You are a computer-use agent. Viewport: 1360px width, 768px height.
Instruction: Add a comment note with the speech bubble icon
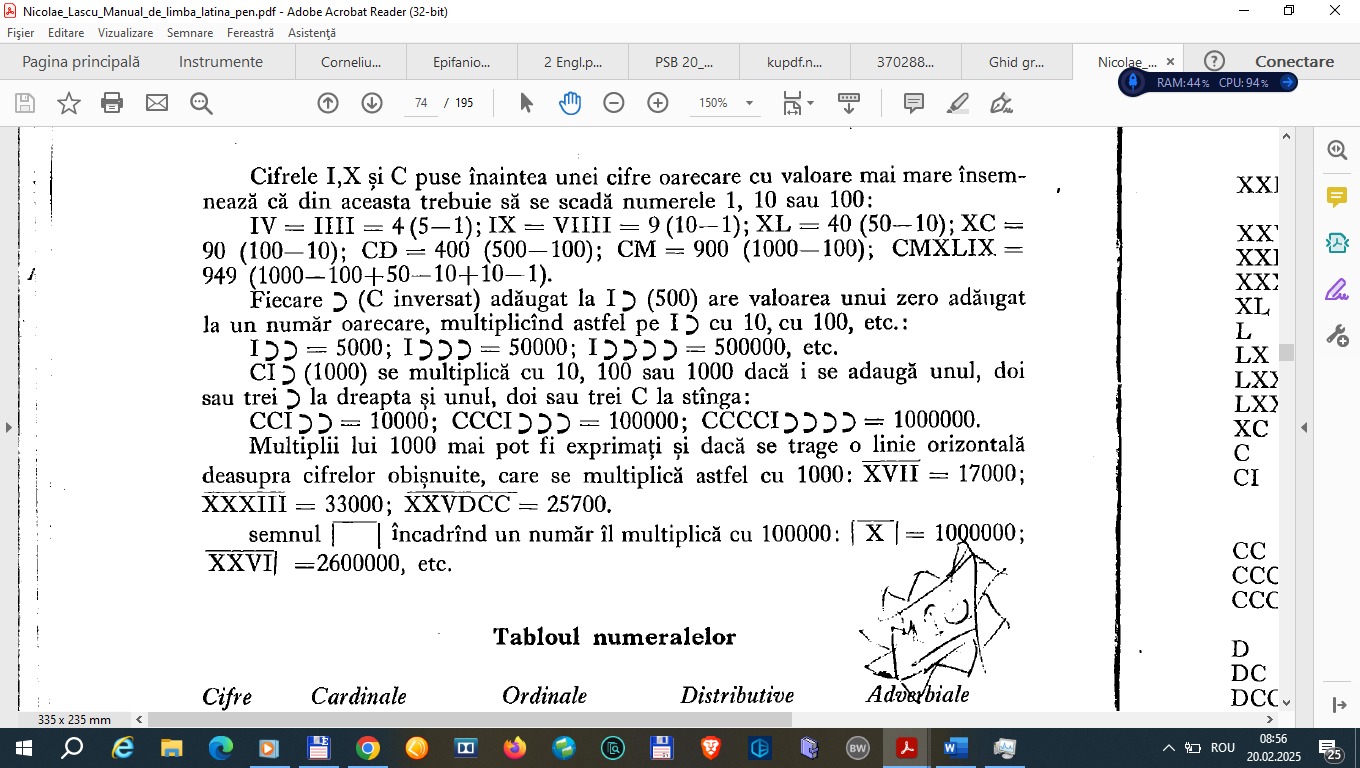tap(914, 103)
